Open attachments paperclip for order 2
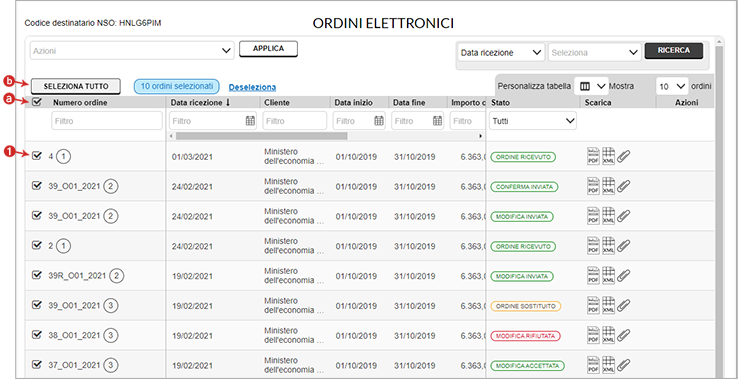 point(624,245)
